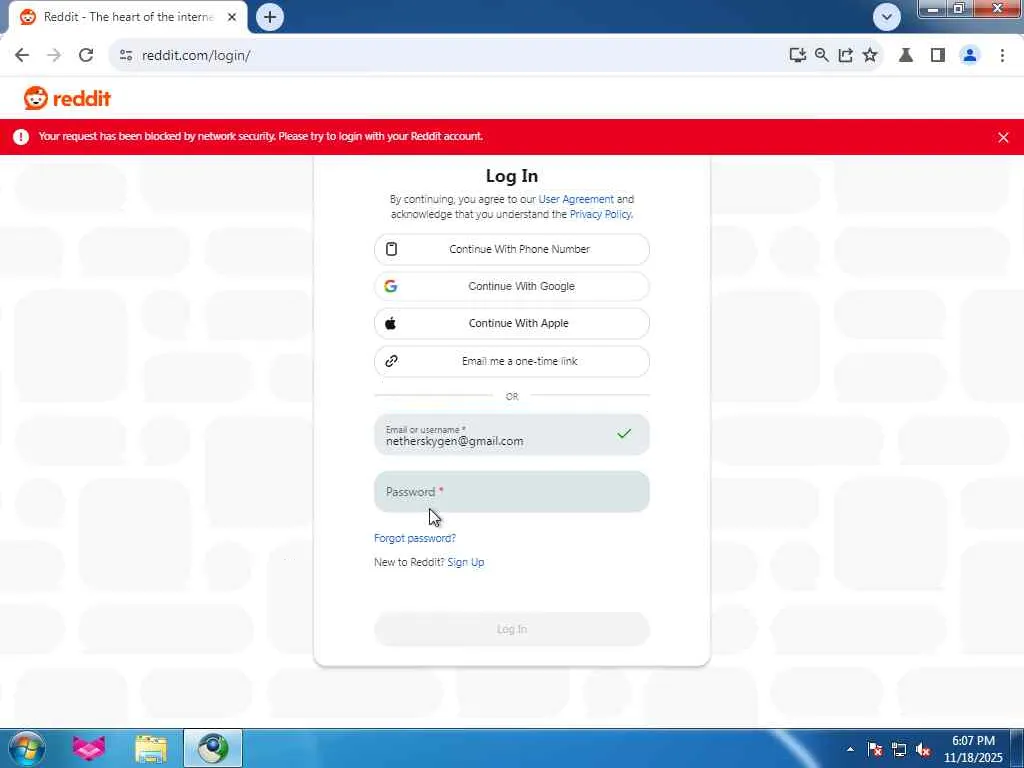Bookmark this page with the star icon
Image resolution: width=1024 pixels, height=768 pixels.
[870, 56]
